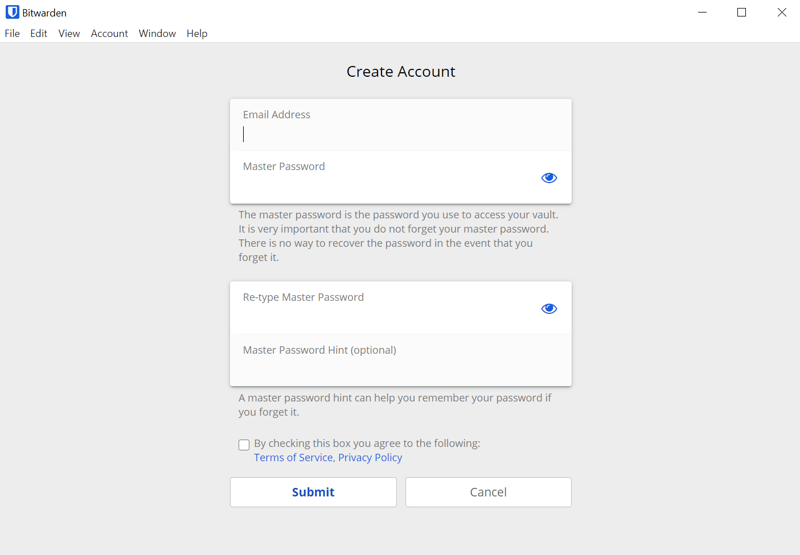The width and height of the screenshot is (800, 555).
Task: Open the File menu
Action: pyautogui.click(x=12, y=34)
